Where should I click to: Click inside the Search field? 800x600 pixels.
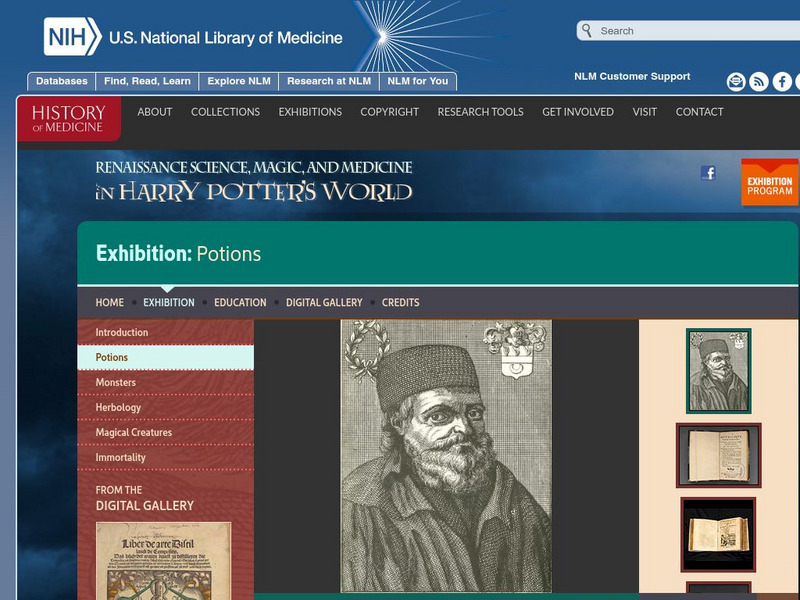pyautogui.click(x=688, y=31)
